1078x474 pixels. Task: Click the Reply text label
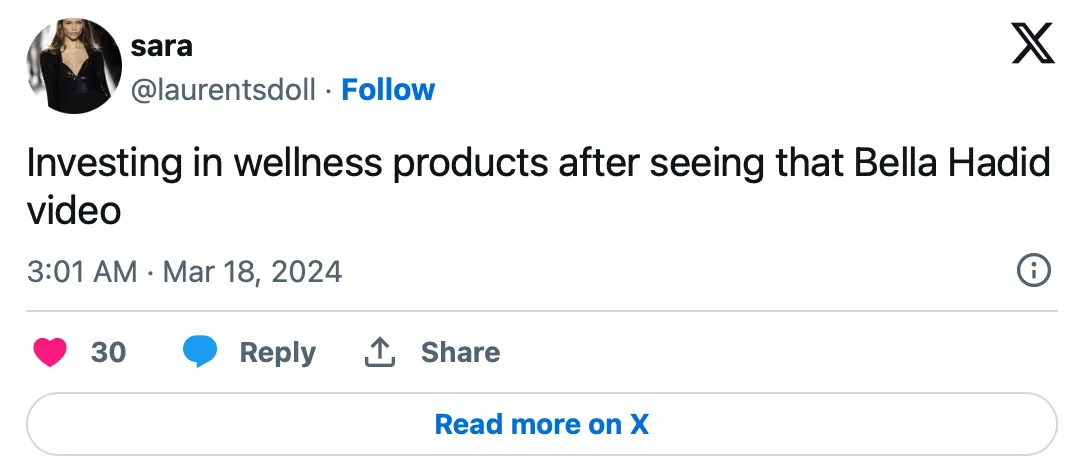pyautogui.click(x=278, y=352)
